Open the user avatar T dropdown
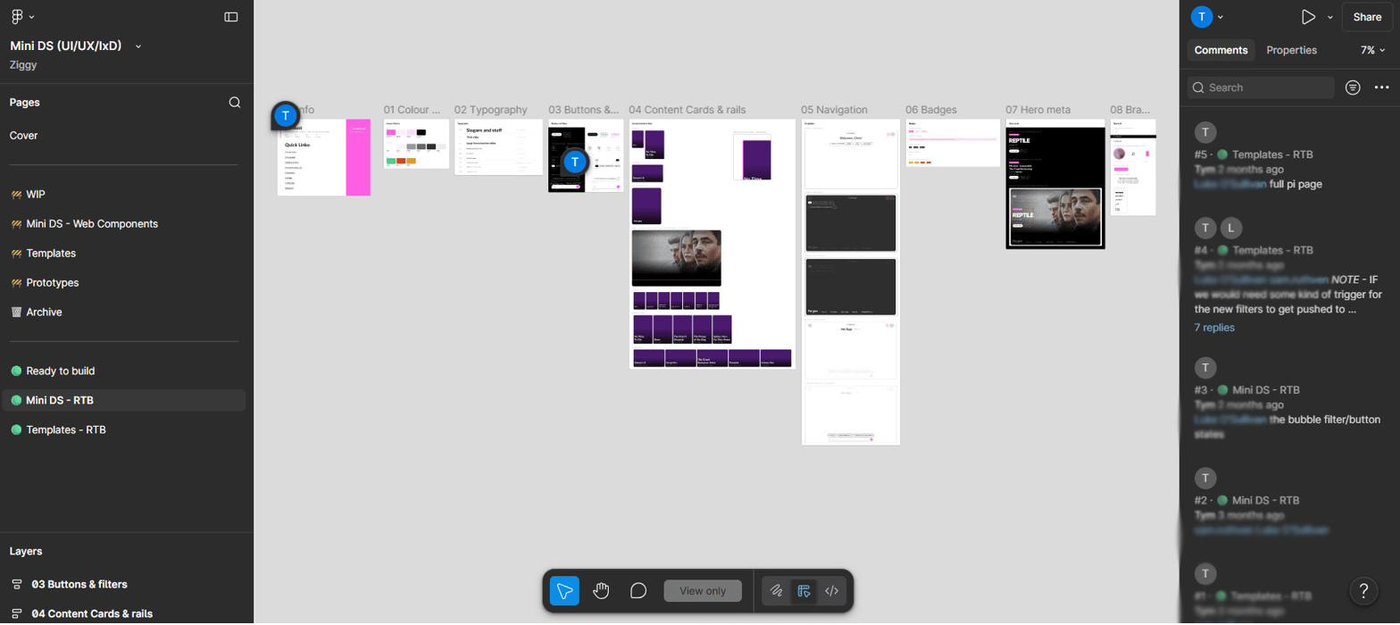The height and width of the screenshot is (625, 1400). [x=1208, y=17]
